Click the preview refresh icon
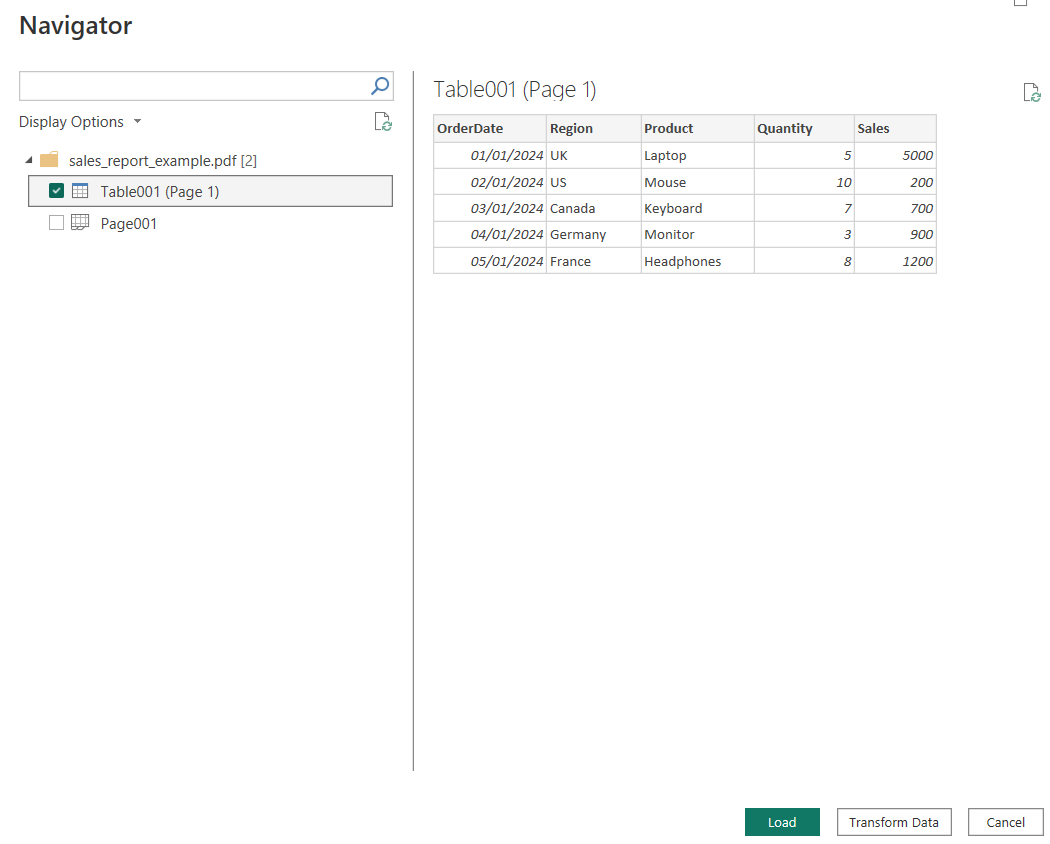Image resolution: width=1050 pixels, height=844 pixels. 1032,93
